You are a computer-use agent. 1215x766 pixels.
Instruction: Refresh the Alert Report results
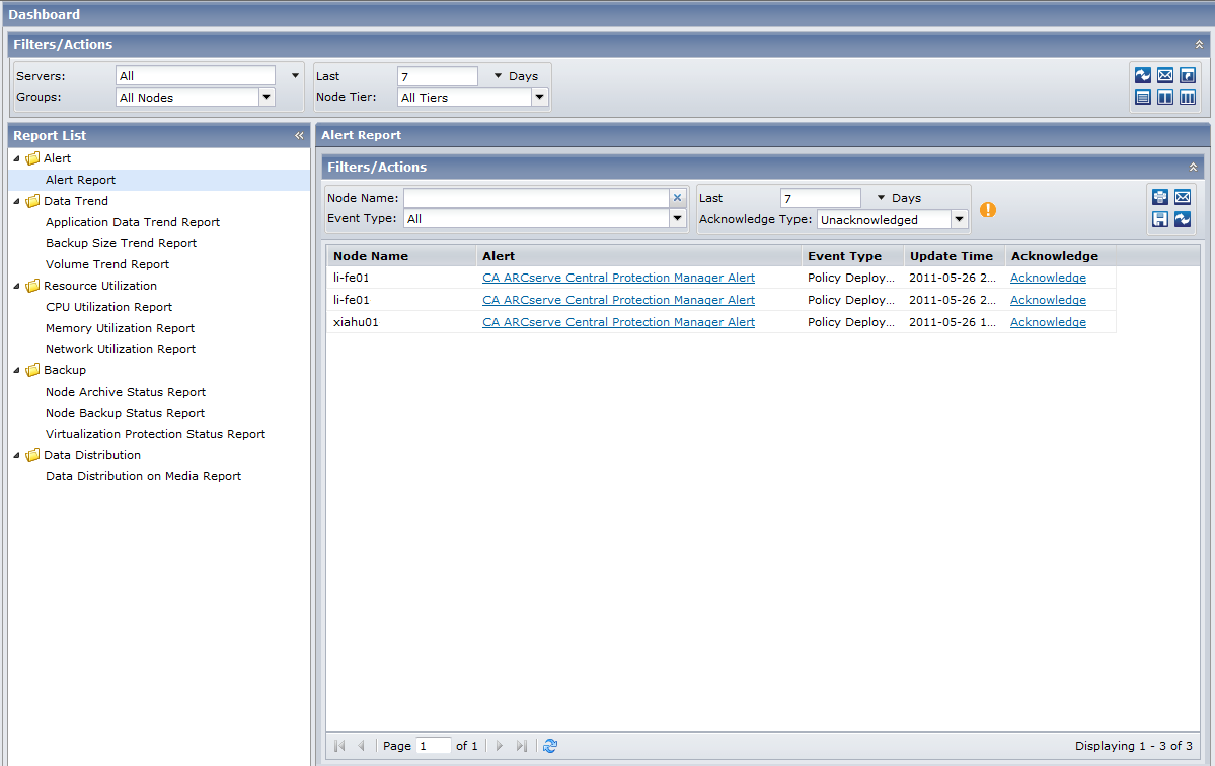pyautogui.click(x=1183, y=219)
